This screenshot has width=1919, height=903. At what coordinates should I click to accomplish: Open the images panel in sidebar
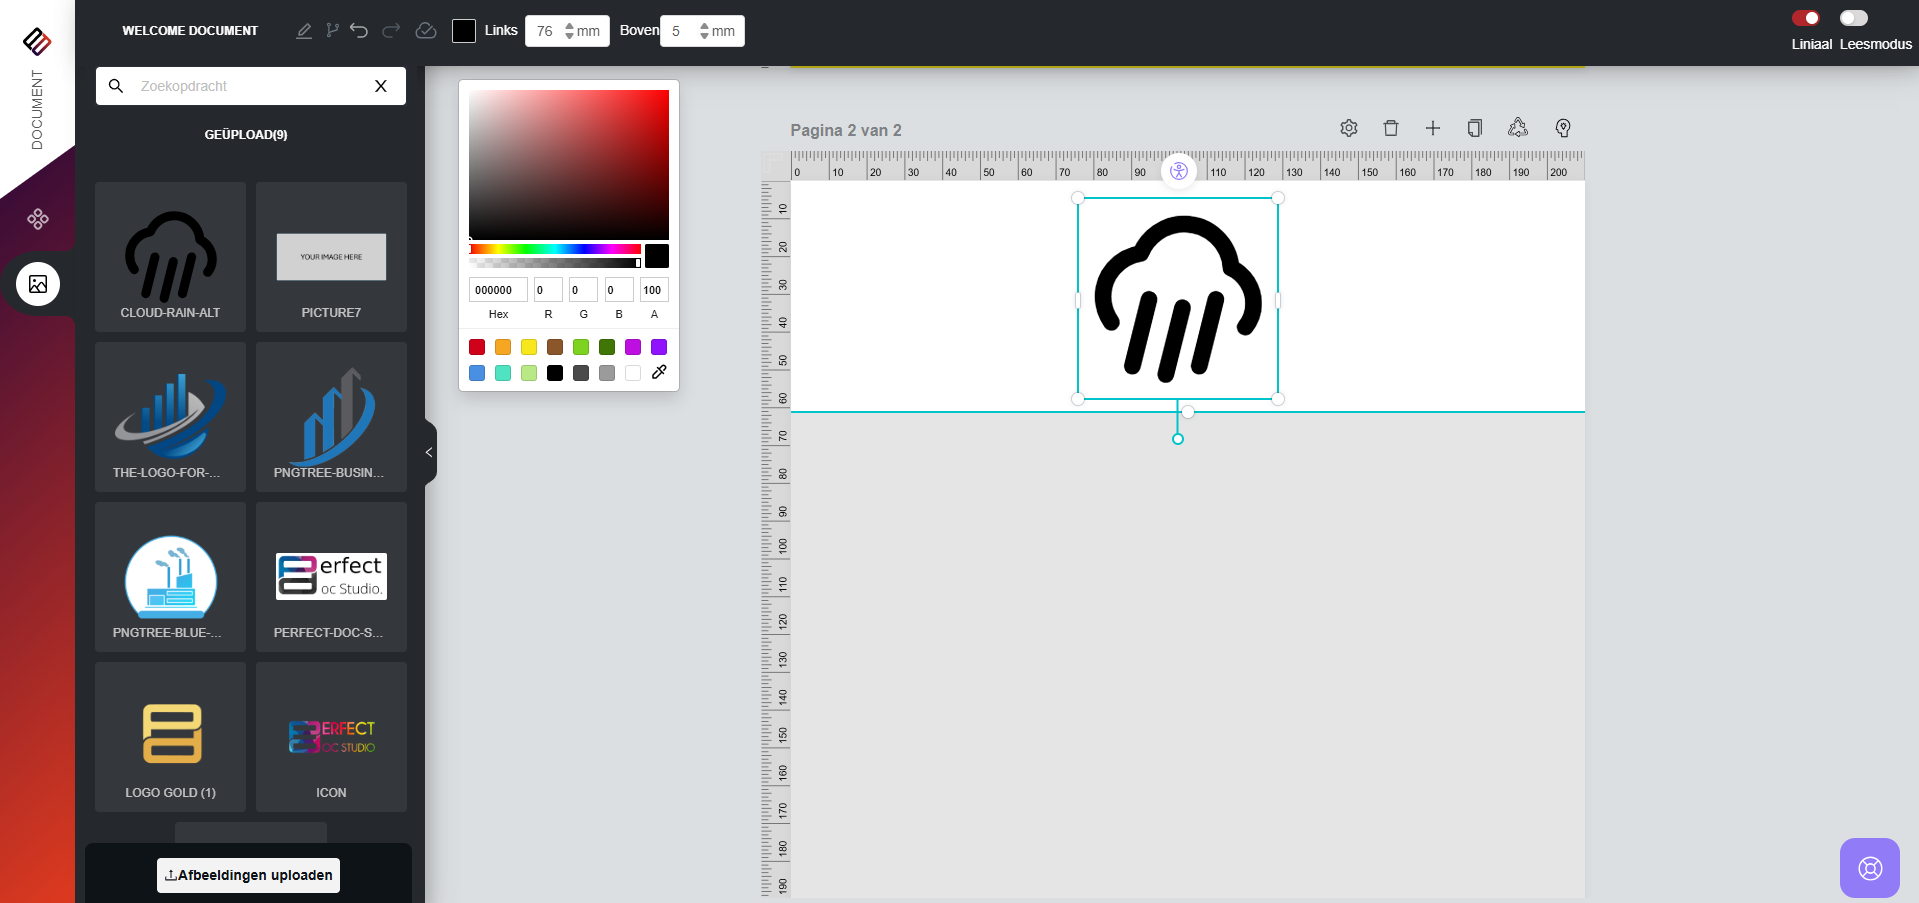(x=38, y=284)
